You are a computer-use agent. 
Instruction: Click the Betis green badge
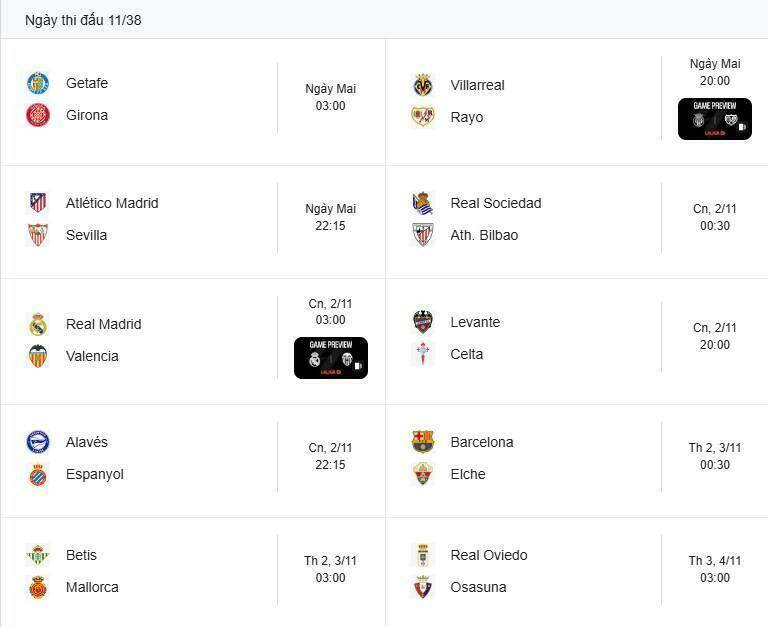pyautogui.click(x=38, y=555)
